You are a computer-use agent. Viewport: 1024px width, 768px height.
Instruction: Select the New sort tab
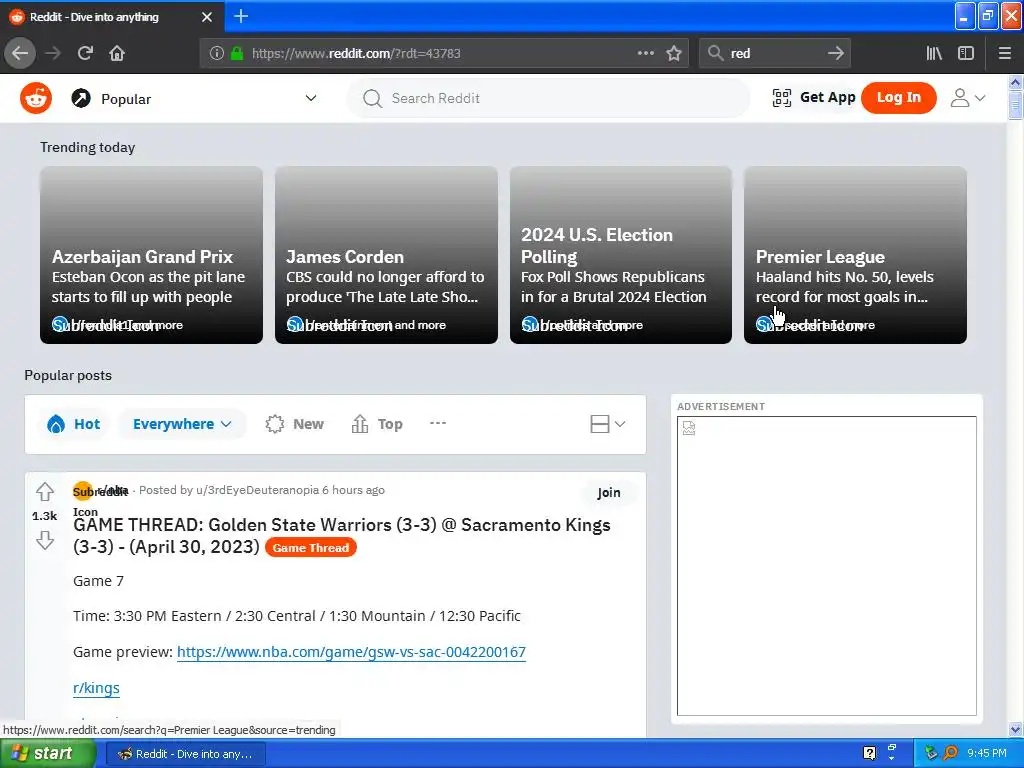[295, 424]
